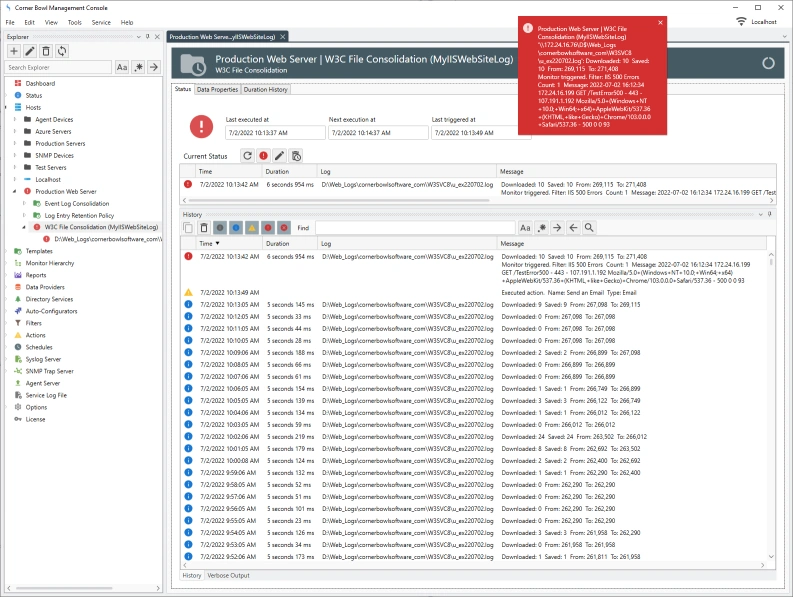Image resolution: width=793 pixels, height=597 pixels.
Task: Click the History trash can icon
Action: click(x=204, y=228)
